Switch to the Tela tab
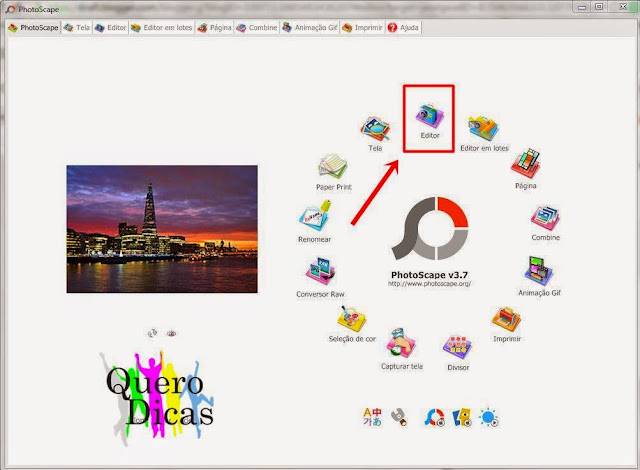This screenshot has width=640, height=470. (77, 28)
